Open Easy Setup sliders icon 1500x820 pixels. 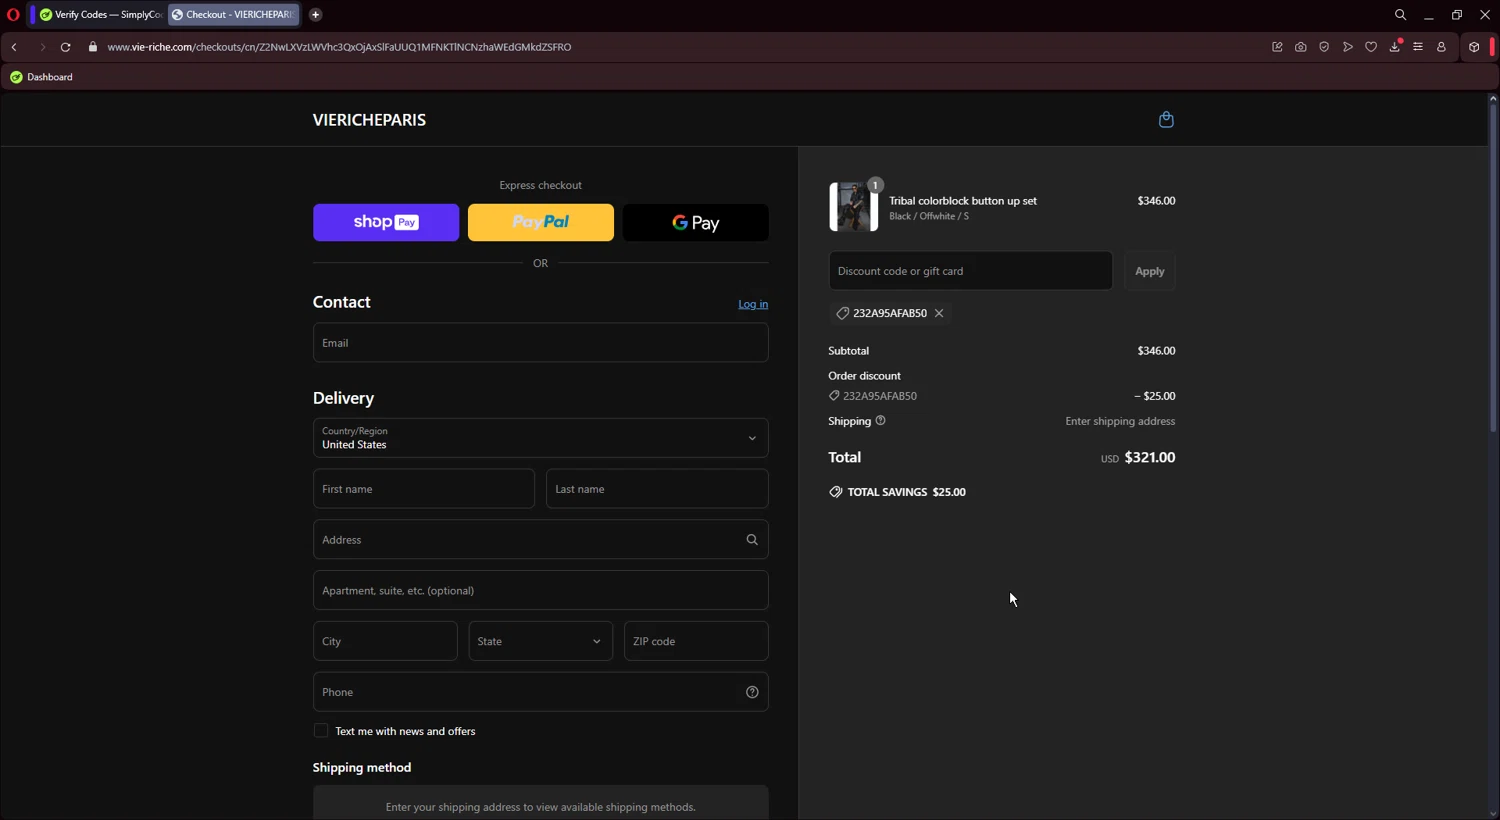pyautogui.click(x=1418, y=47)
